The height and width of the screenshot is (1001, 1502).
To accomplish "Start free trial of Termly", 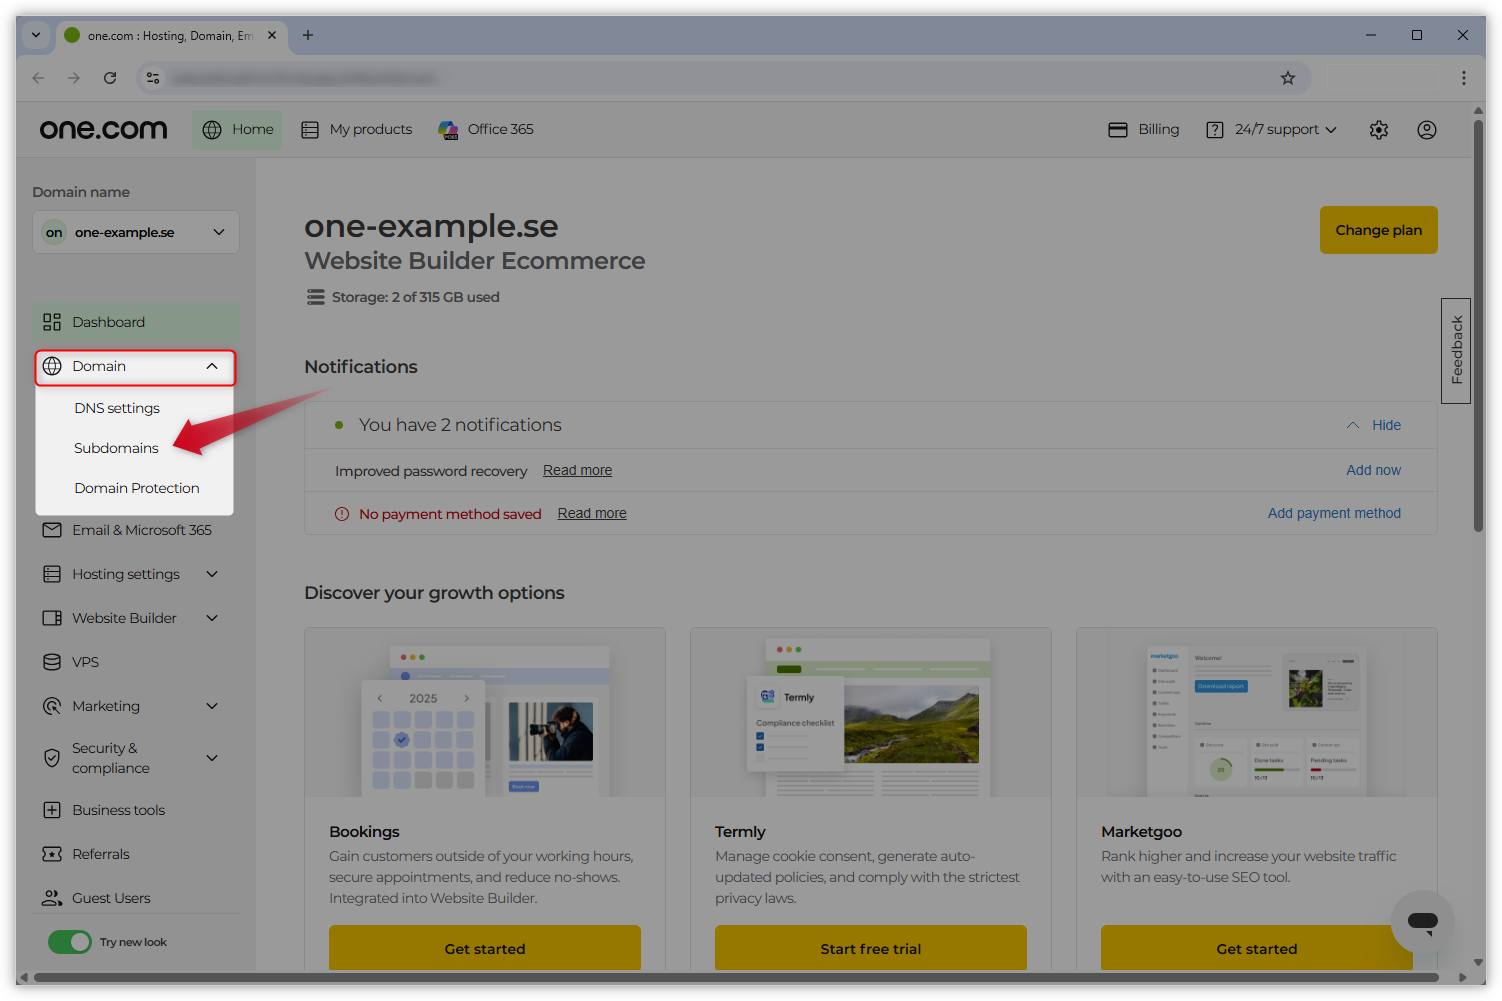I will 871,948.
